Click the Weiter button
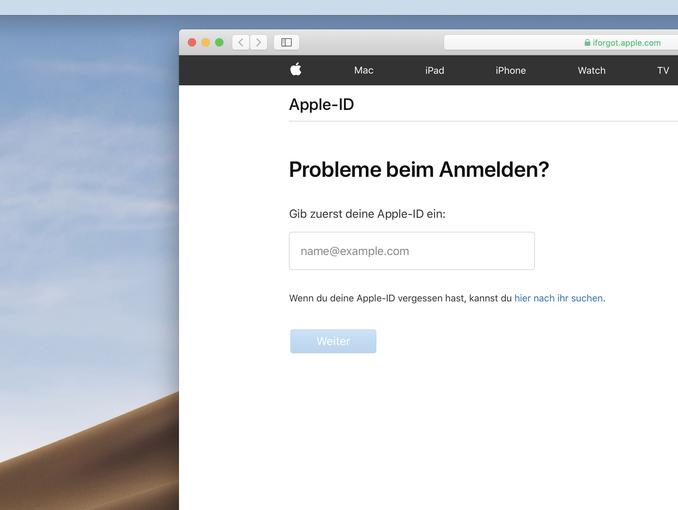 333,341
